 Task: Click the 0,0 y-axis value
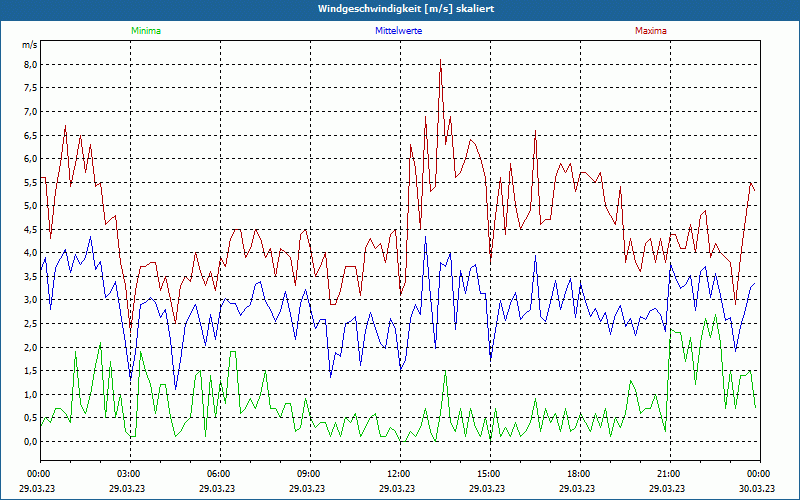point(31,441)
